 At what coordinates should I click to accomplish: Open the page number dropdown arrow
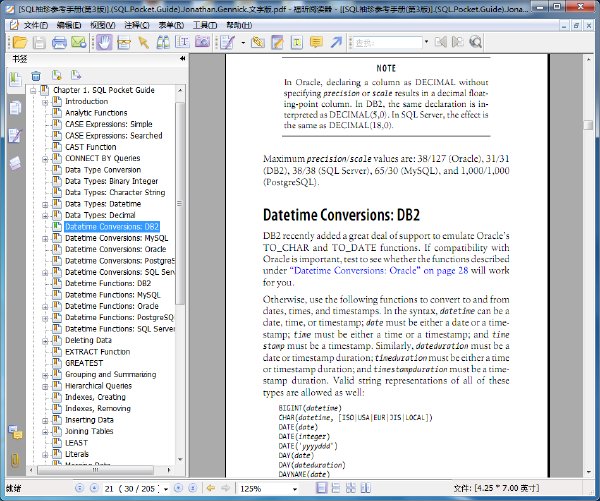166,489
